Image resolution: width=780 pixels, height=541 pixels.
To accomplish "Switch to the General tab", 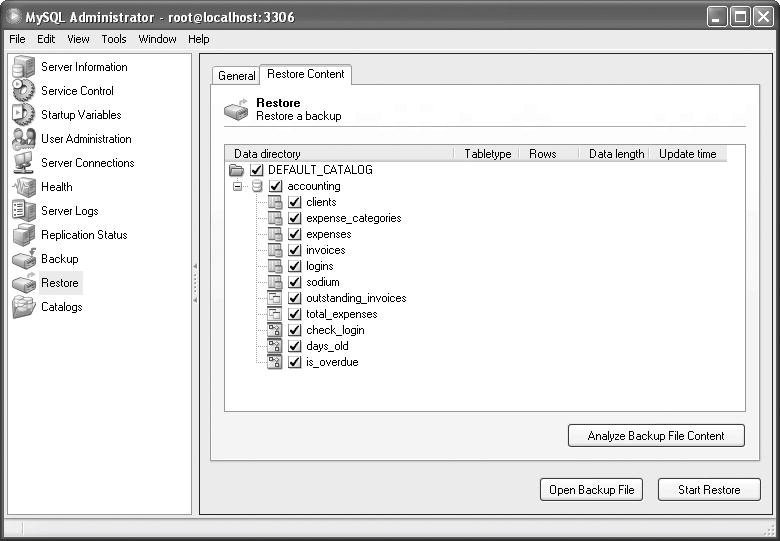I will coord(236,76).
